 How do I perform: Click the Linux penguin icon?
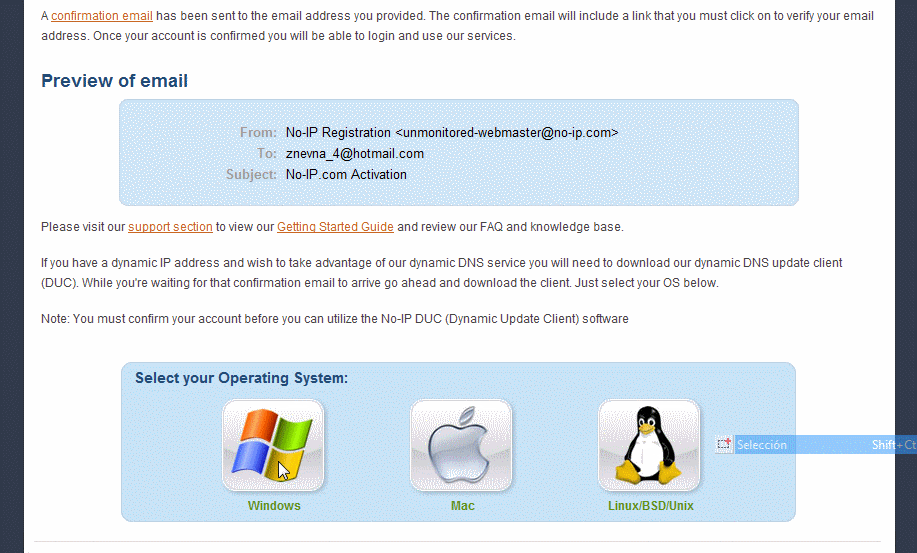tap(649, 445)
